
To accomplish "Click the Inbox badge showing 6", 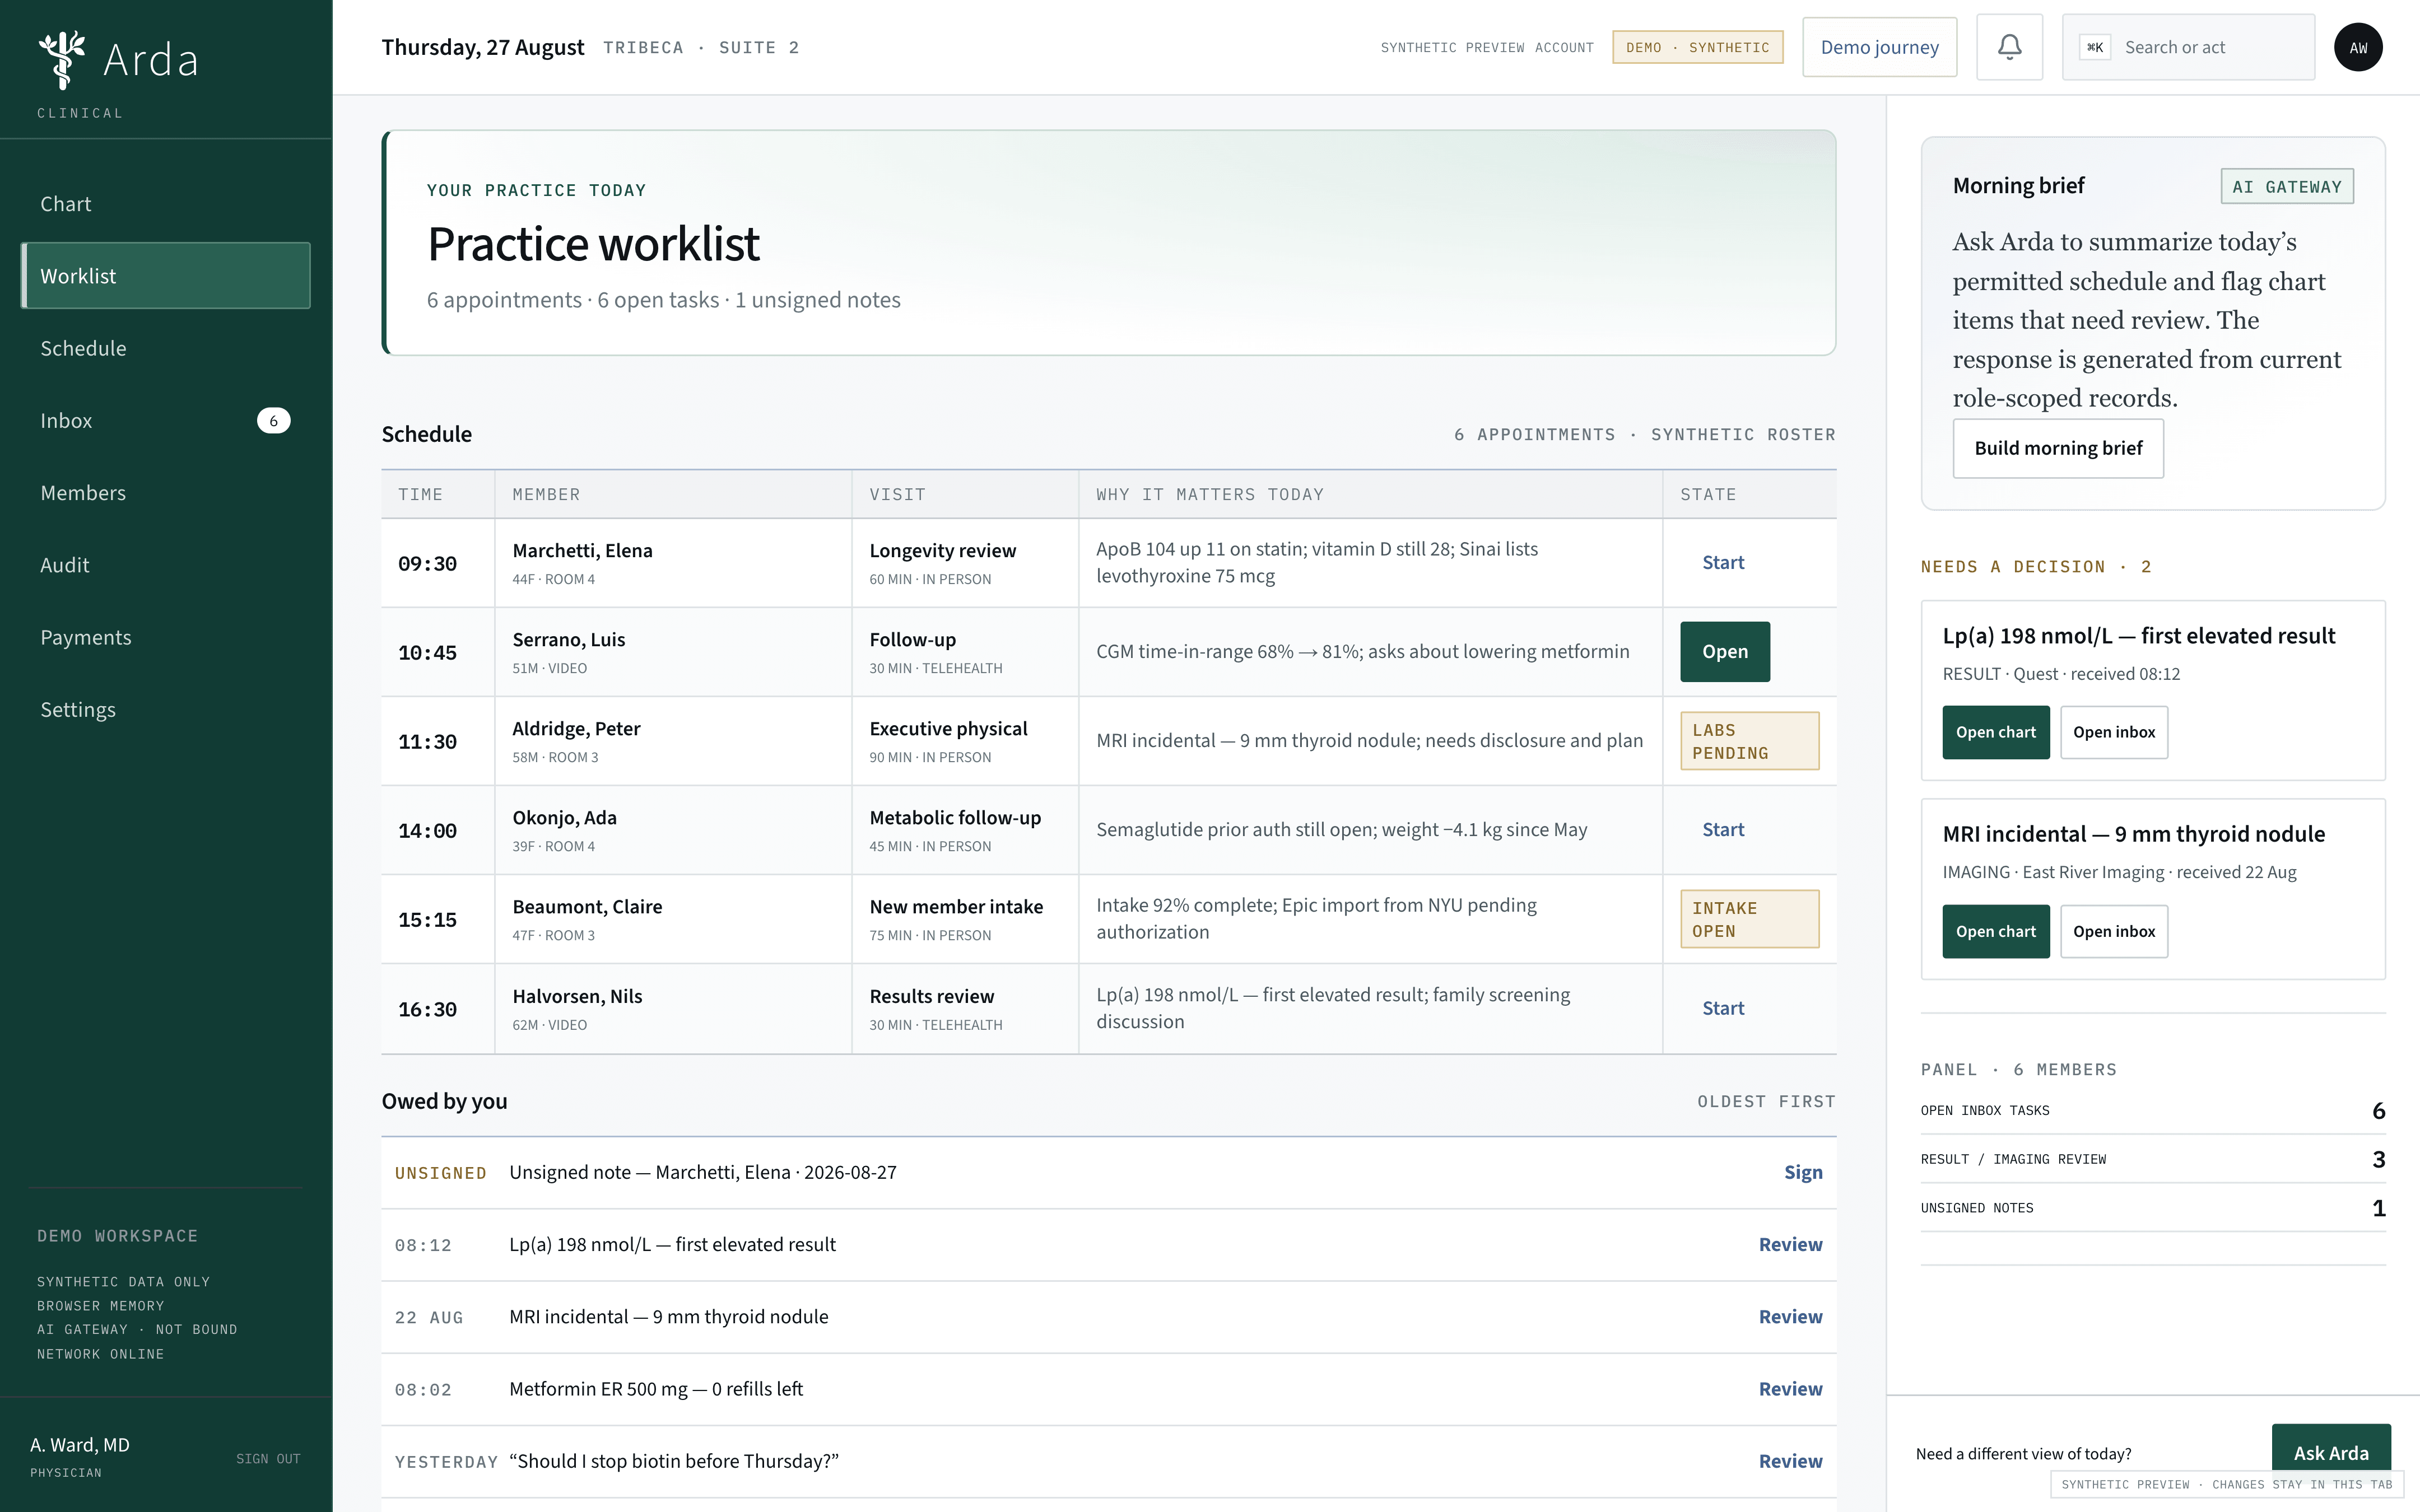I will pyautogui.click(x=273, y=421).
